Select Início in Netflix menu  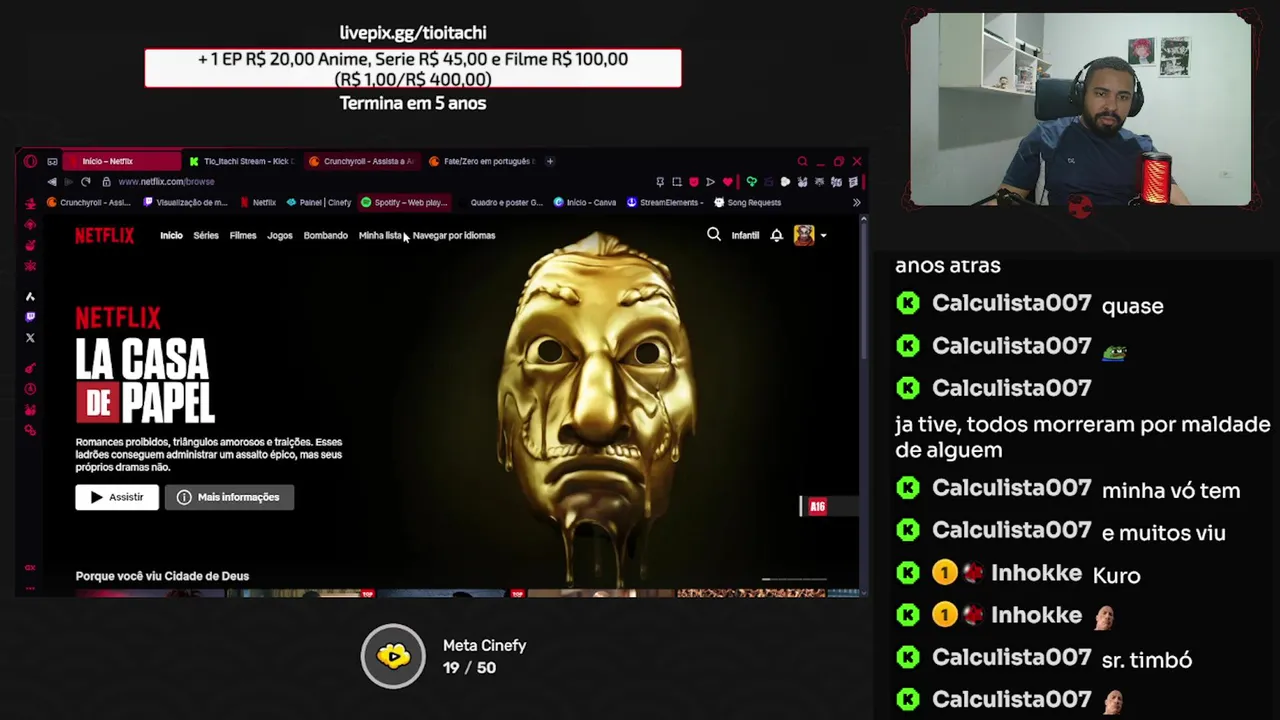171,235
